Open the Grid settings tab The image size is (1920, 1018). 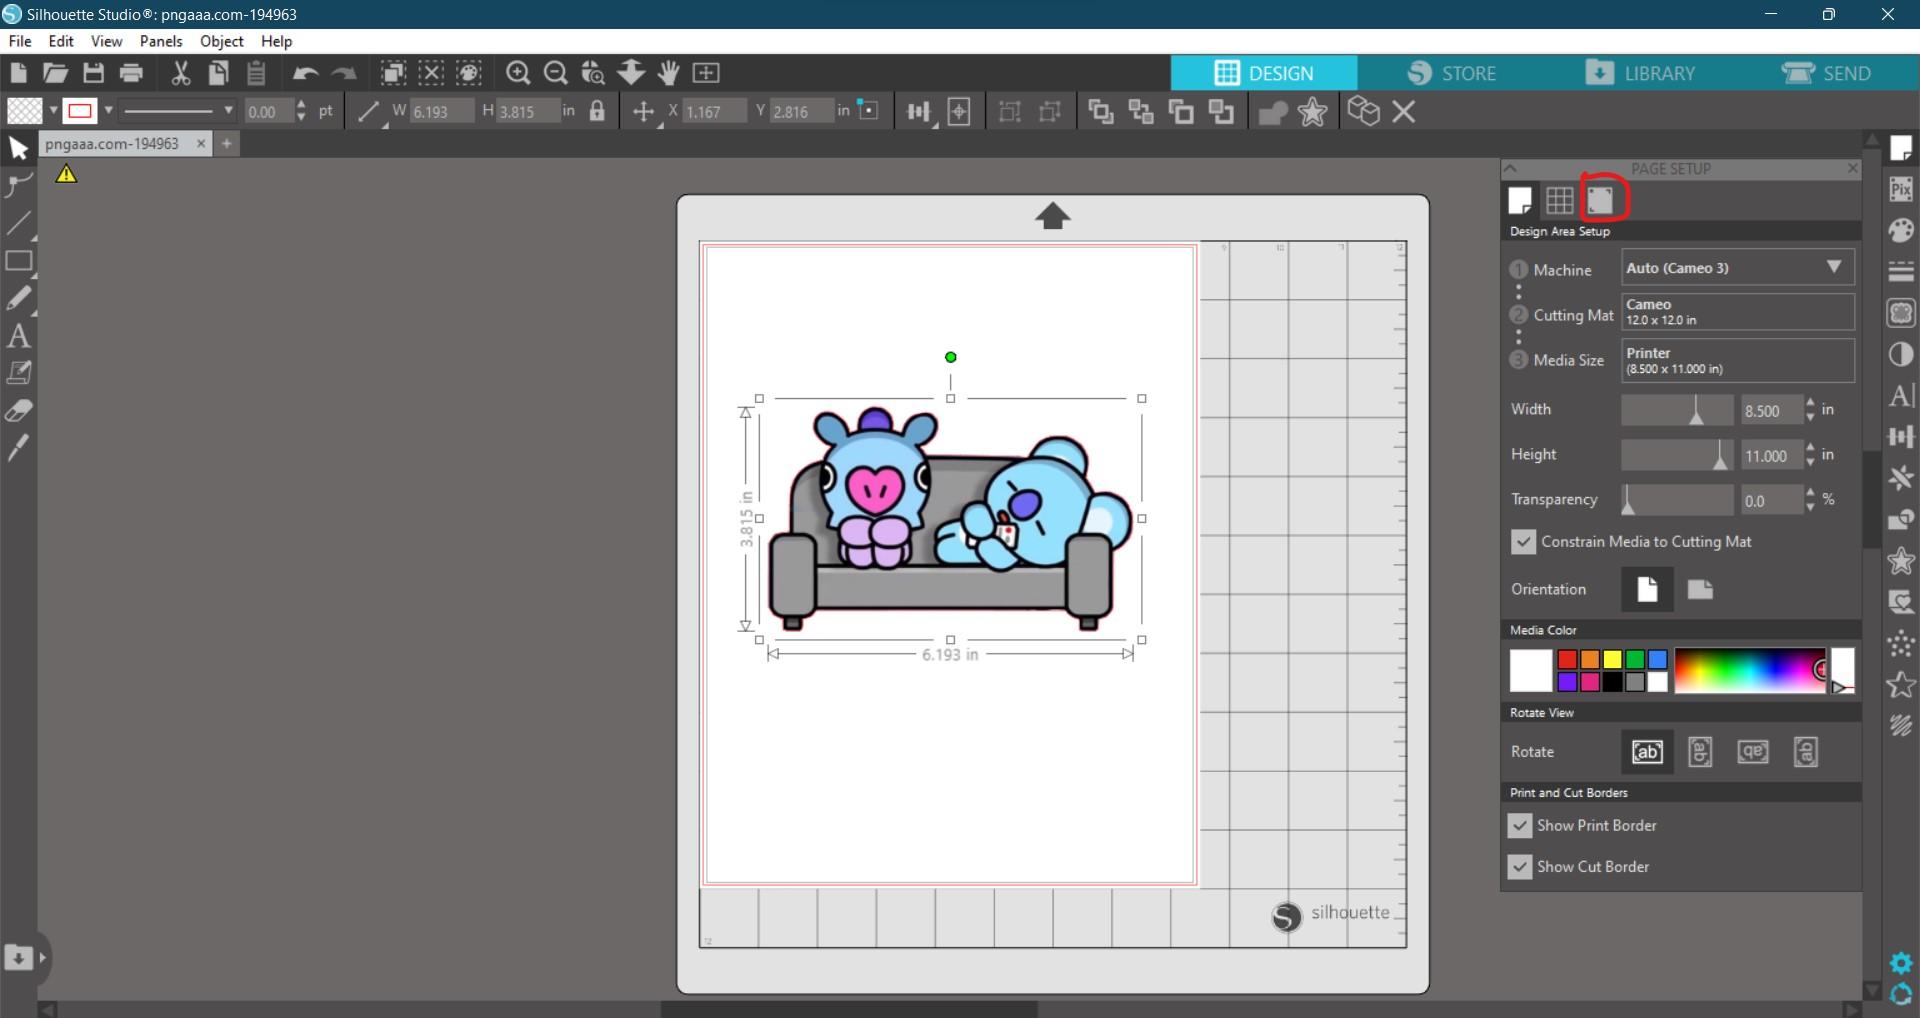tap(1559, 200)
